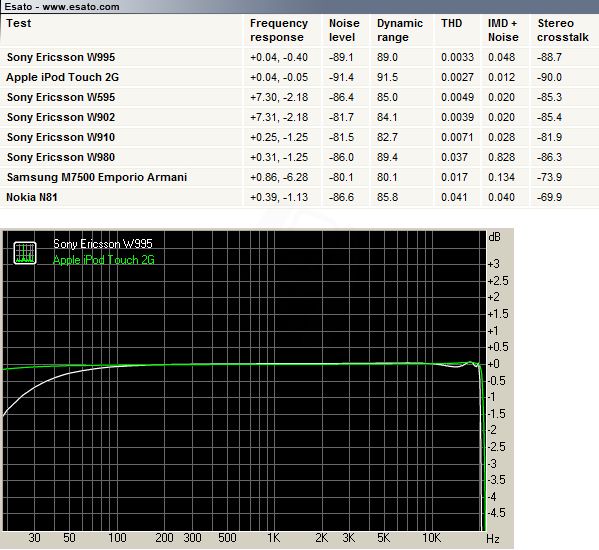This screenshot has height=550, width=599.
Task: Select the Sony Ericsson W910 row
Action: coord(300,137)
